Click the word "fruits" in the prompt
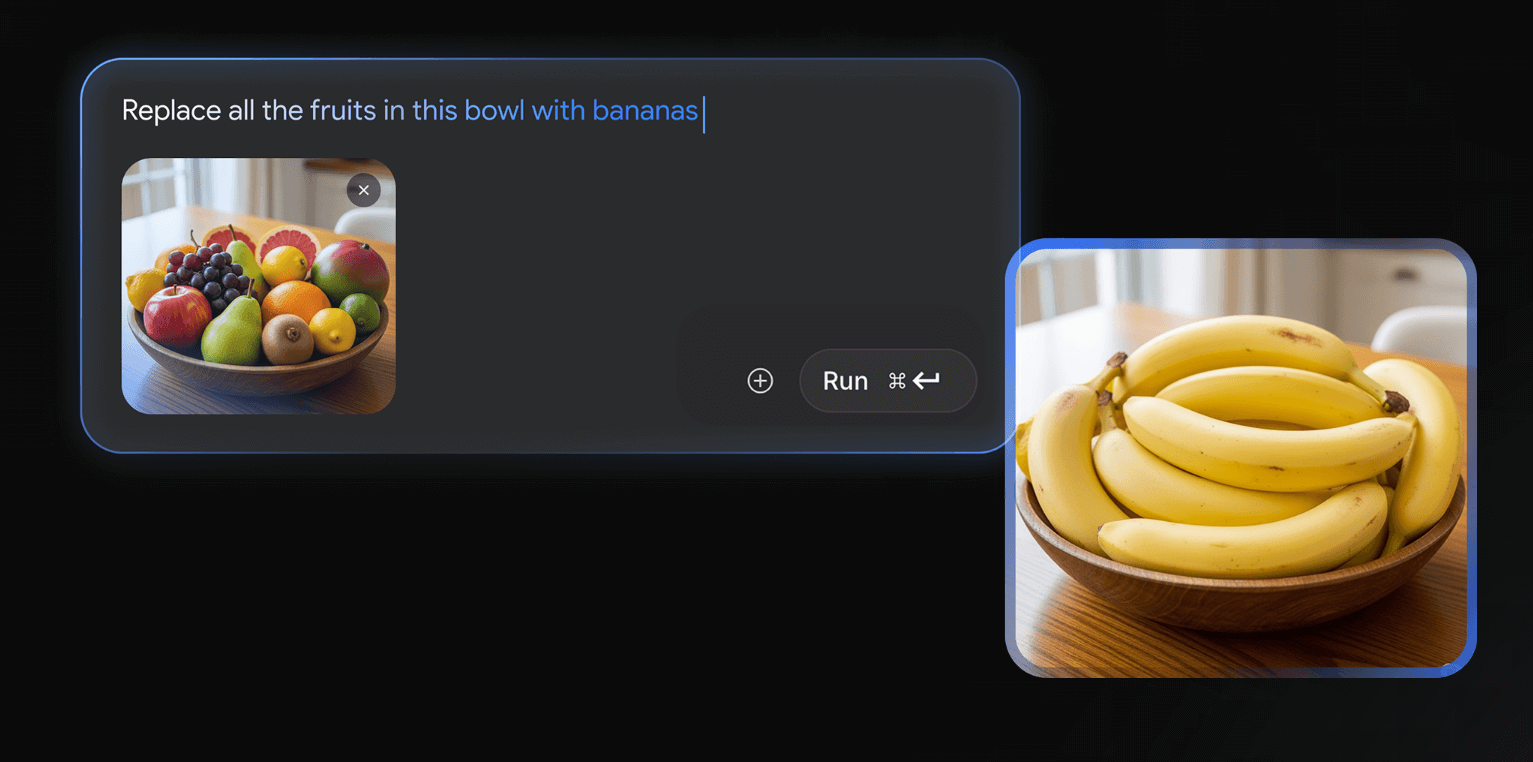The height and width of the screenshot is (762, 1533). coord(343,111)
